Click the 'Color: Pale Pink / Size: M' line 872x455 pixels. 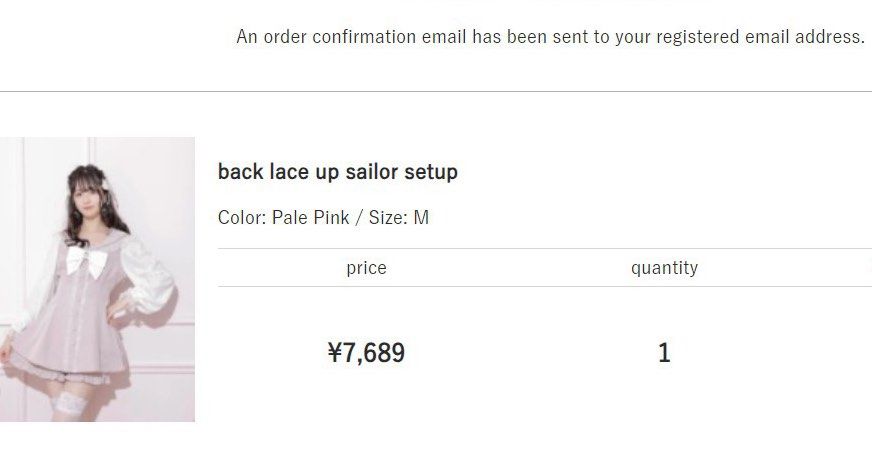coord(323,217)
